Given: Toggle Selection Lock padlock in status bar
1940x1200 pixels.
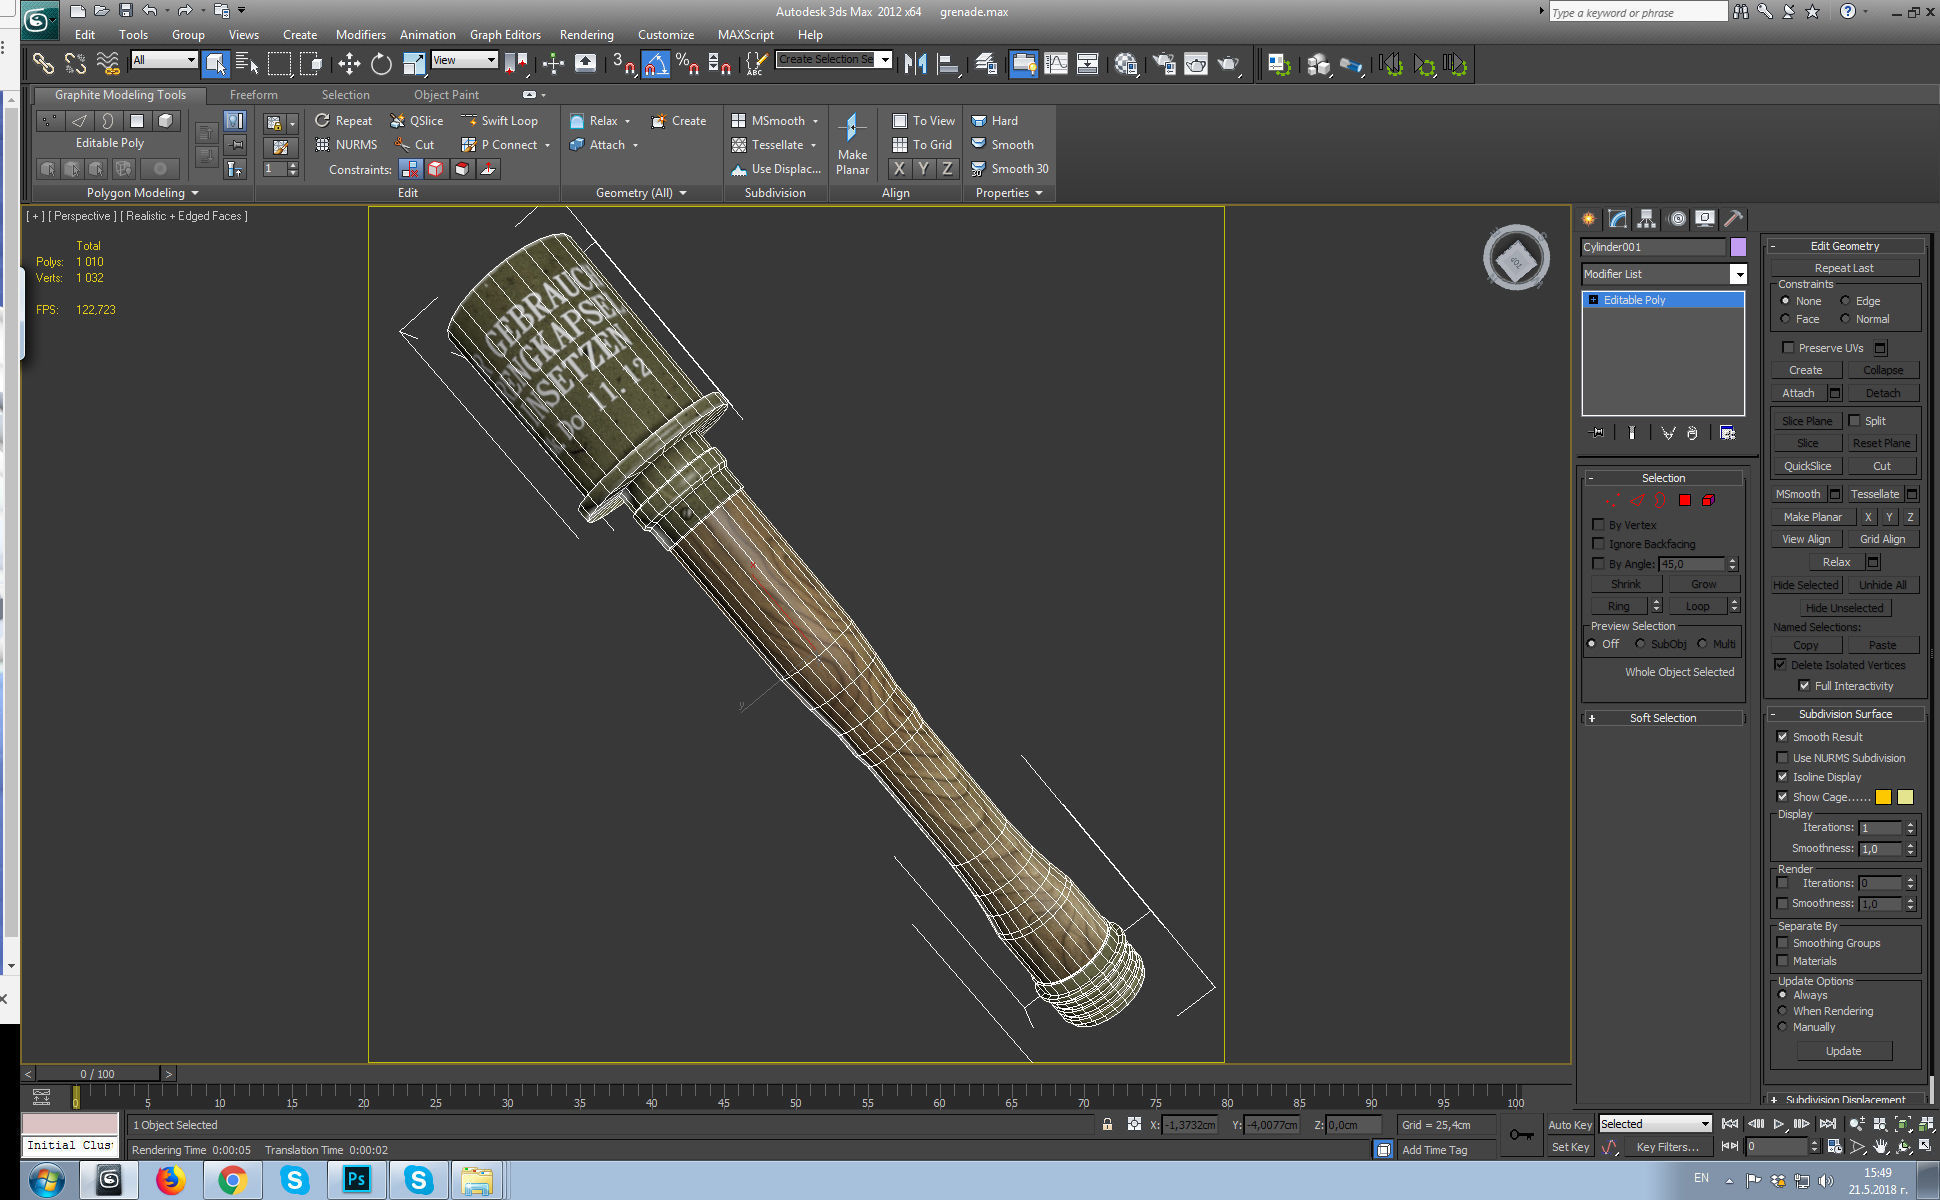Looking at the screenshot, I should click(1107, 1124).
